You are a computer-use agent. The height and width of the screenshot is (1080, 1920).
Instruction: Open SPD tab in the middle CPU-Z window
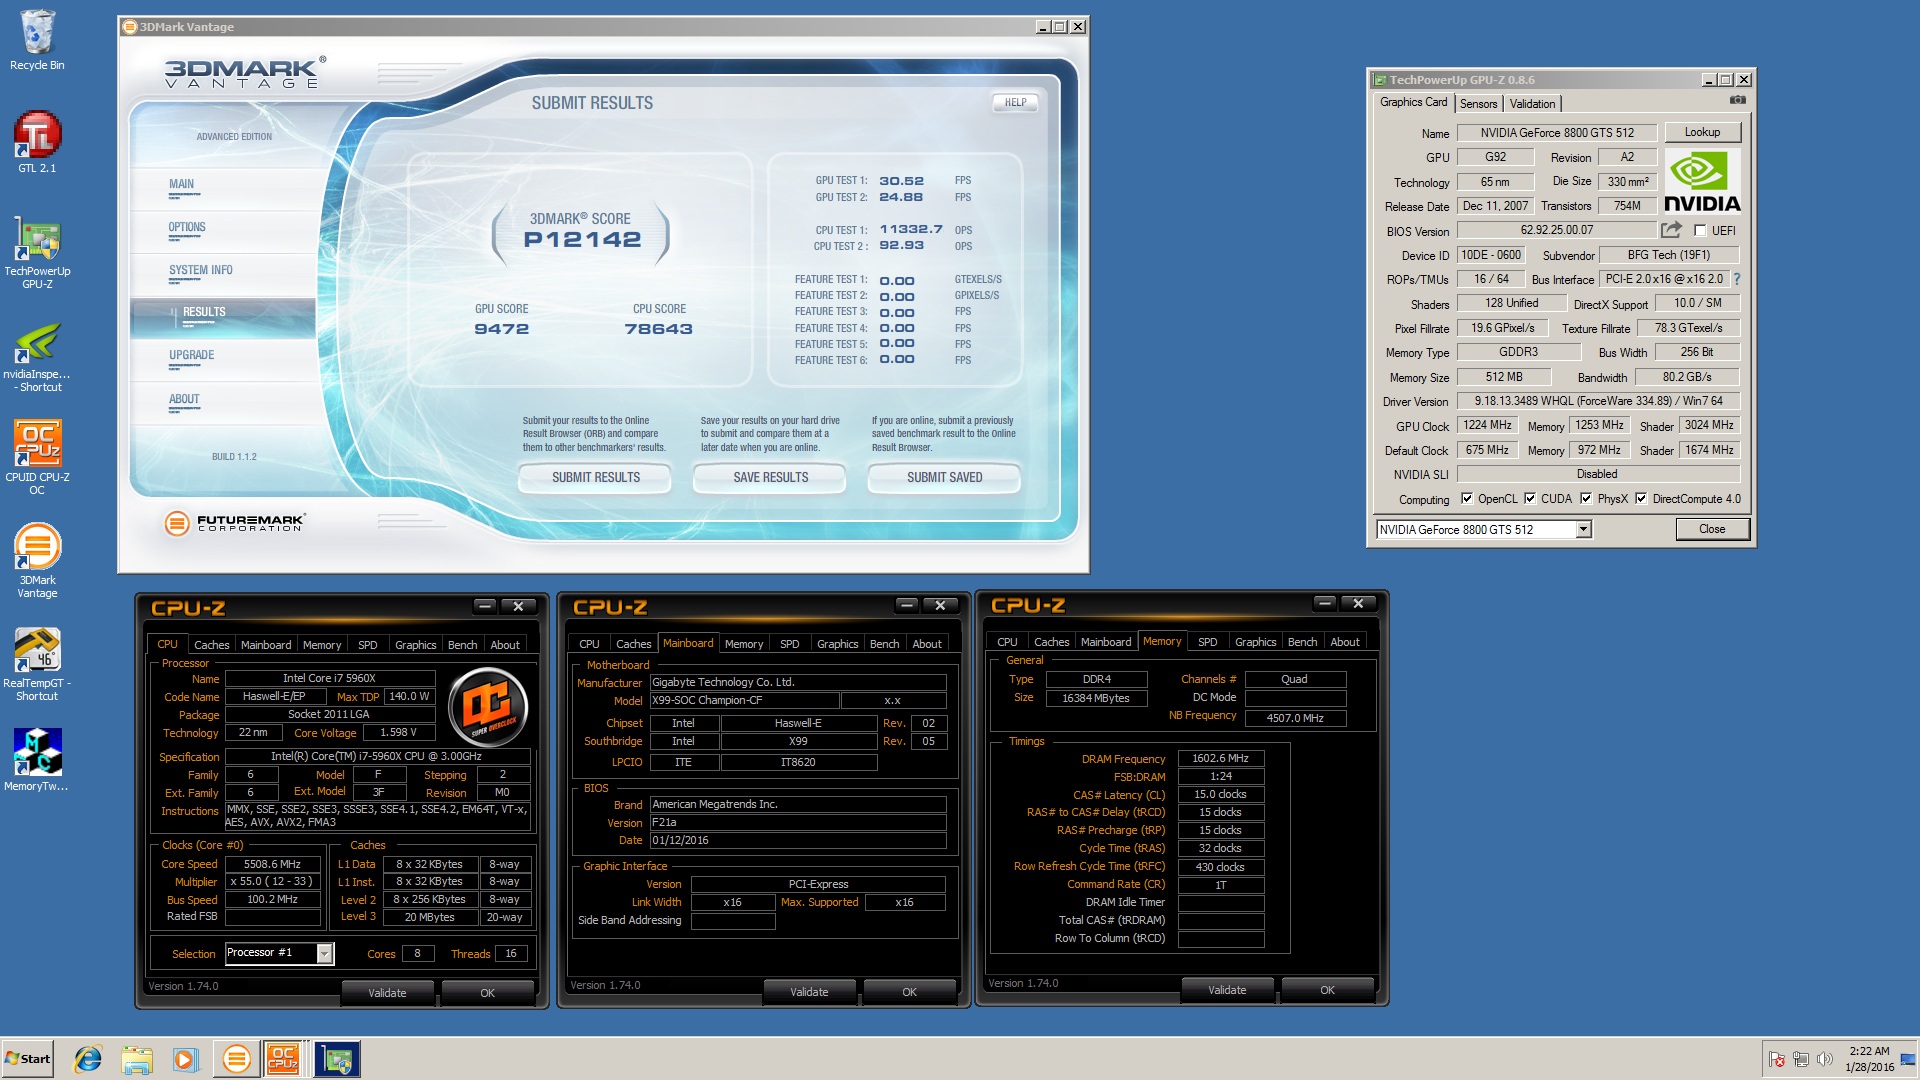[789, 644]
